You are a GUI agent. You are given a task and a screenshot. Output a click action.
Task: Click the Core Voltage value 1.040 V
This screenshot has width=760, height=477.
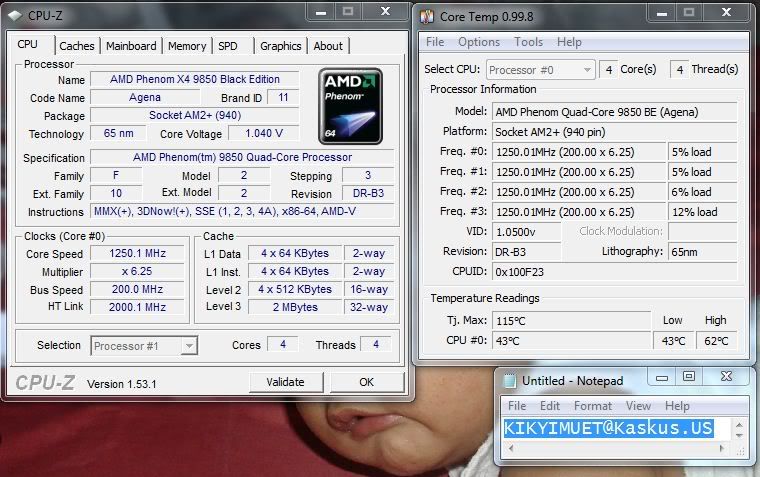point(264,133)
